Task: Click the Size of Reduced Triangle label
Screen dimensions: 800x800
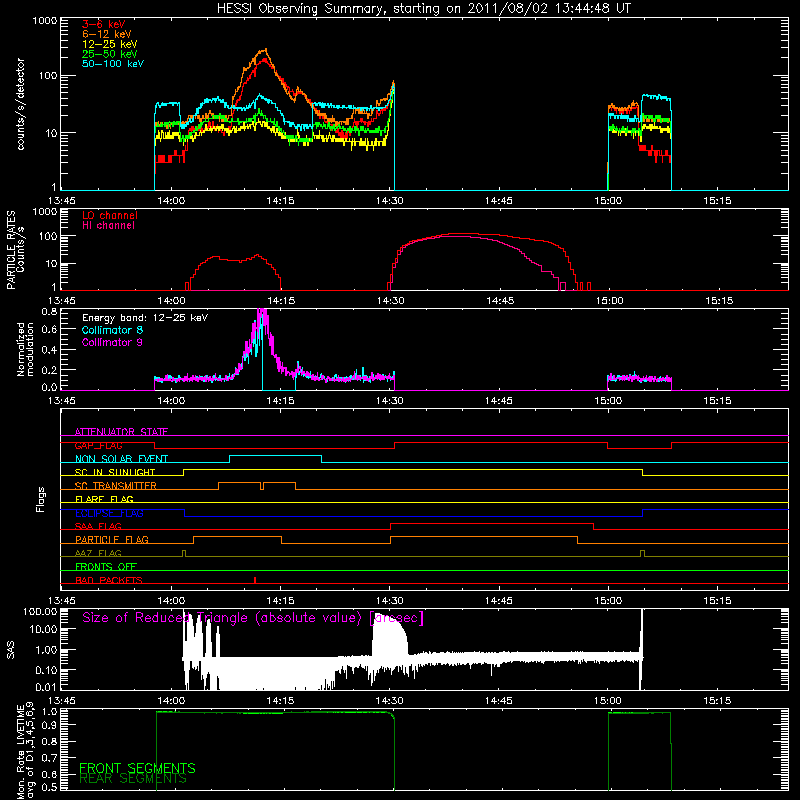Action: [253, 618]
